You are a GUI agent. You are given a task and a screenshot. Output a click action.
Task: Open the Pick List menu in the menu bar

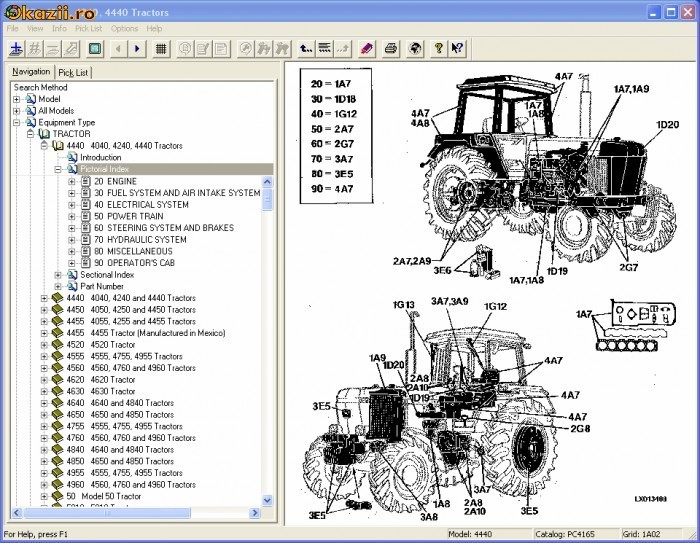pos(88,29)
